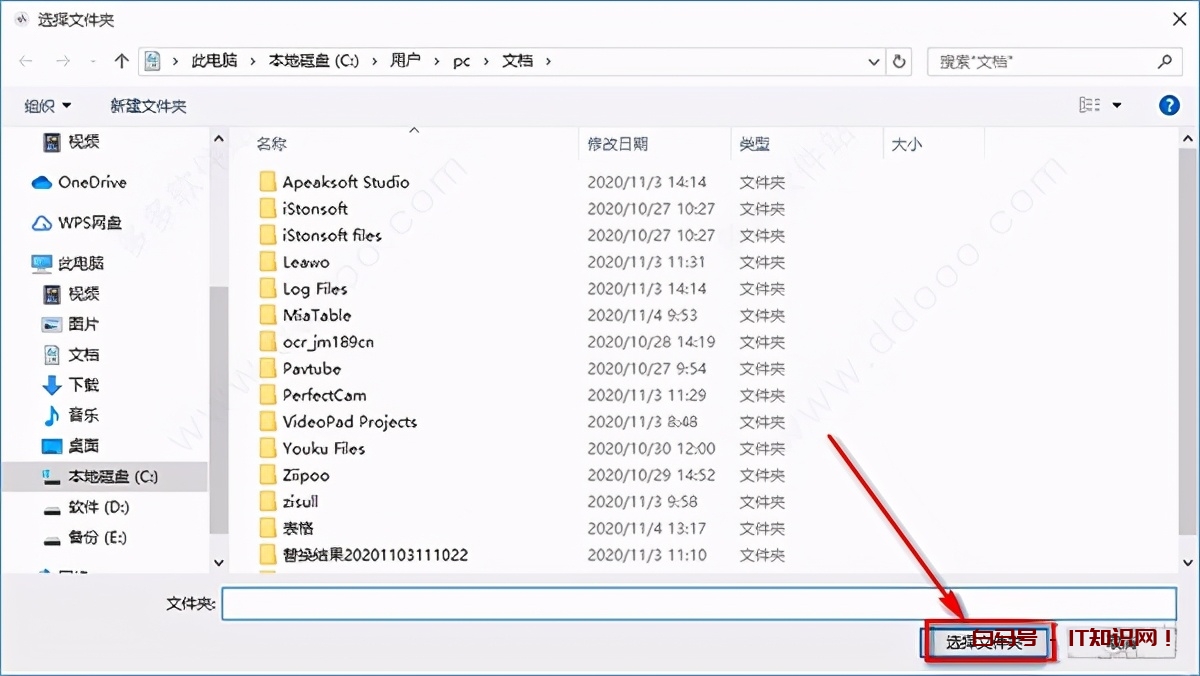This screenshot has height=676, width=1200.
Task: Click the refresh icon in address bar
Action: (x=898, y=61)
